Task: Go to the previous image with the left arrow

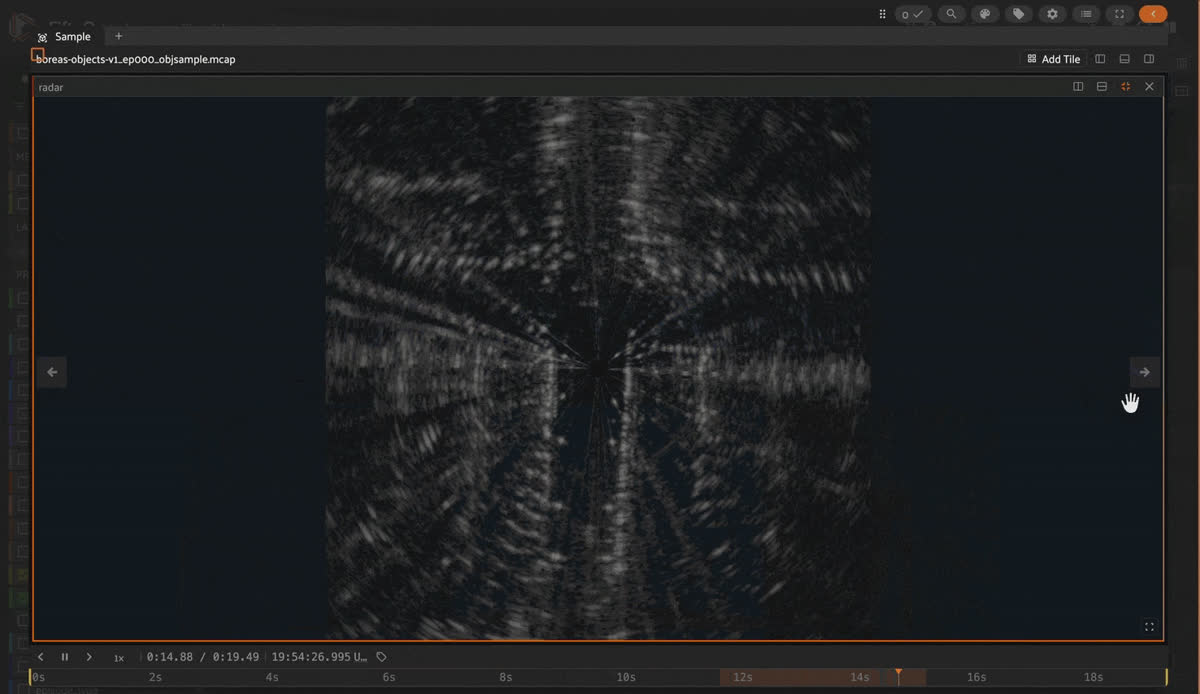Action: point(52,372)
